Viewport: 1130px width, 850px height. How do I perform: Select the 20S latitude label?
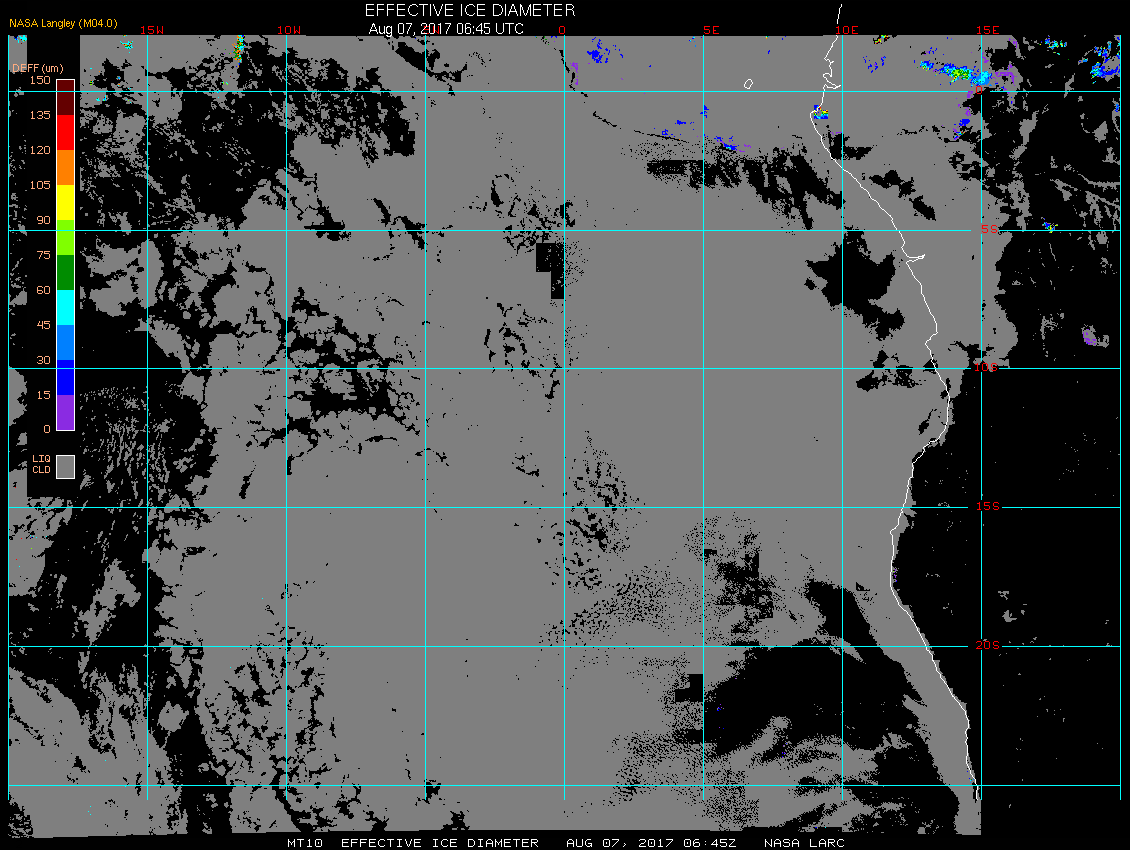tap(988, 645)
